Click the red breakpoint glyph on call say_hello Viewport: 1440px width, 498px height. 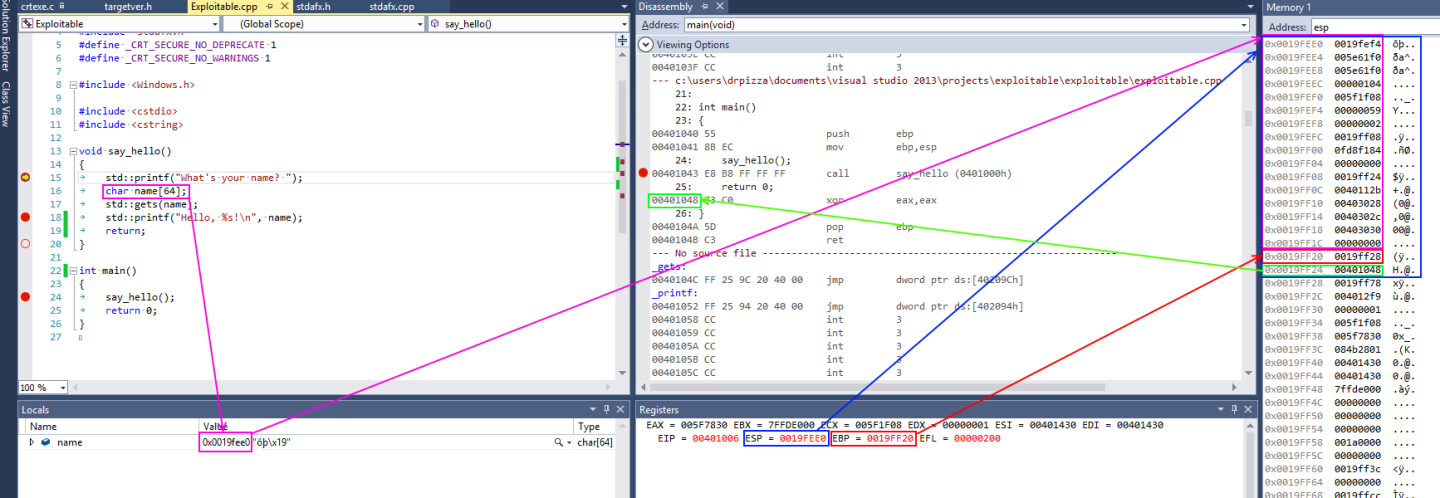(x=644, y=173)
